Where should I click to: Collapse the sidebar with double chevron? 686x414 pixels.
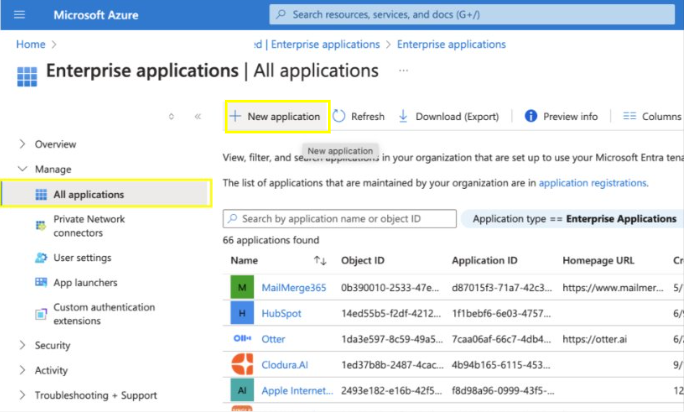(x=197, y=117)
